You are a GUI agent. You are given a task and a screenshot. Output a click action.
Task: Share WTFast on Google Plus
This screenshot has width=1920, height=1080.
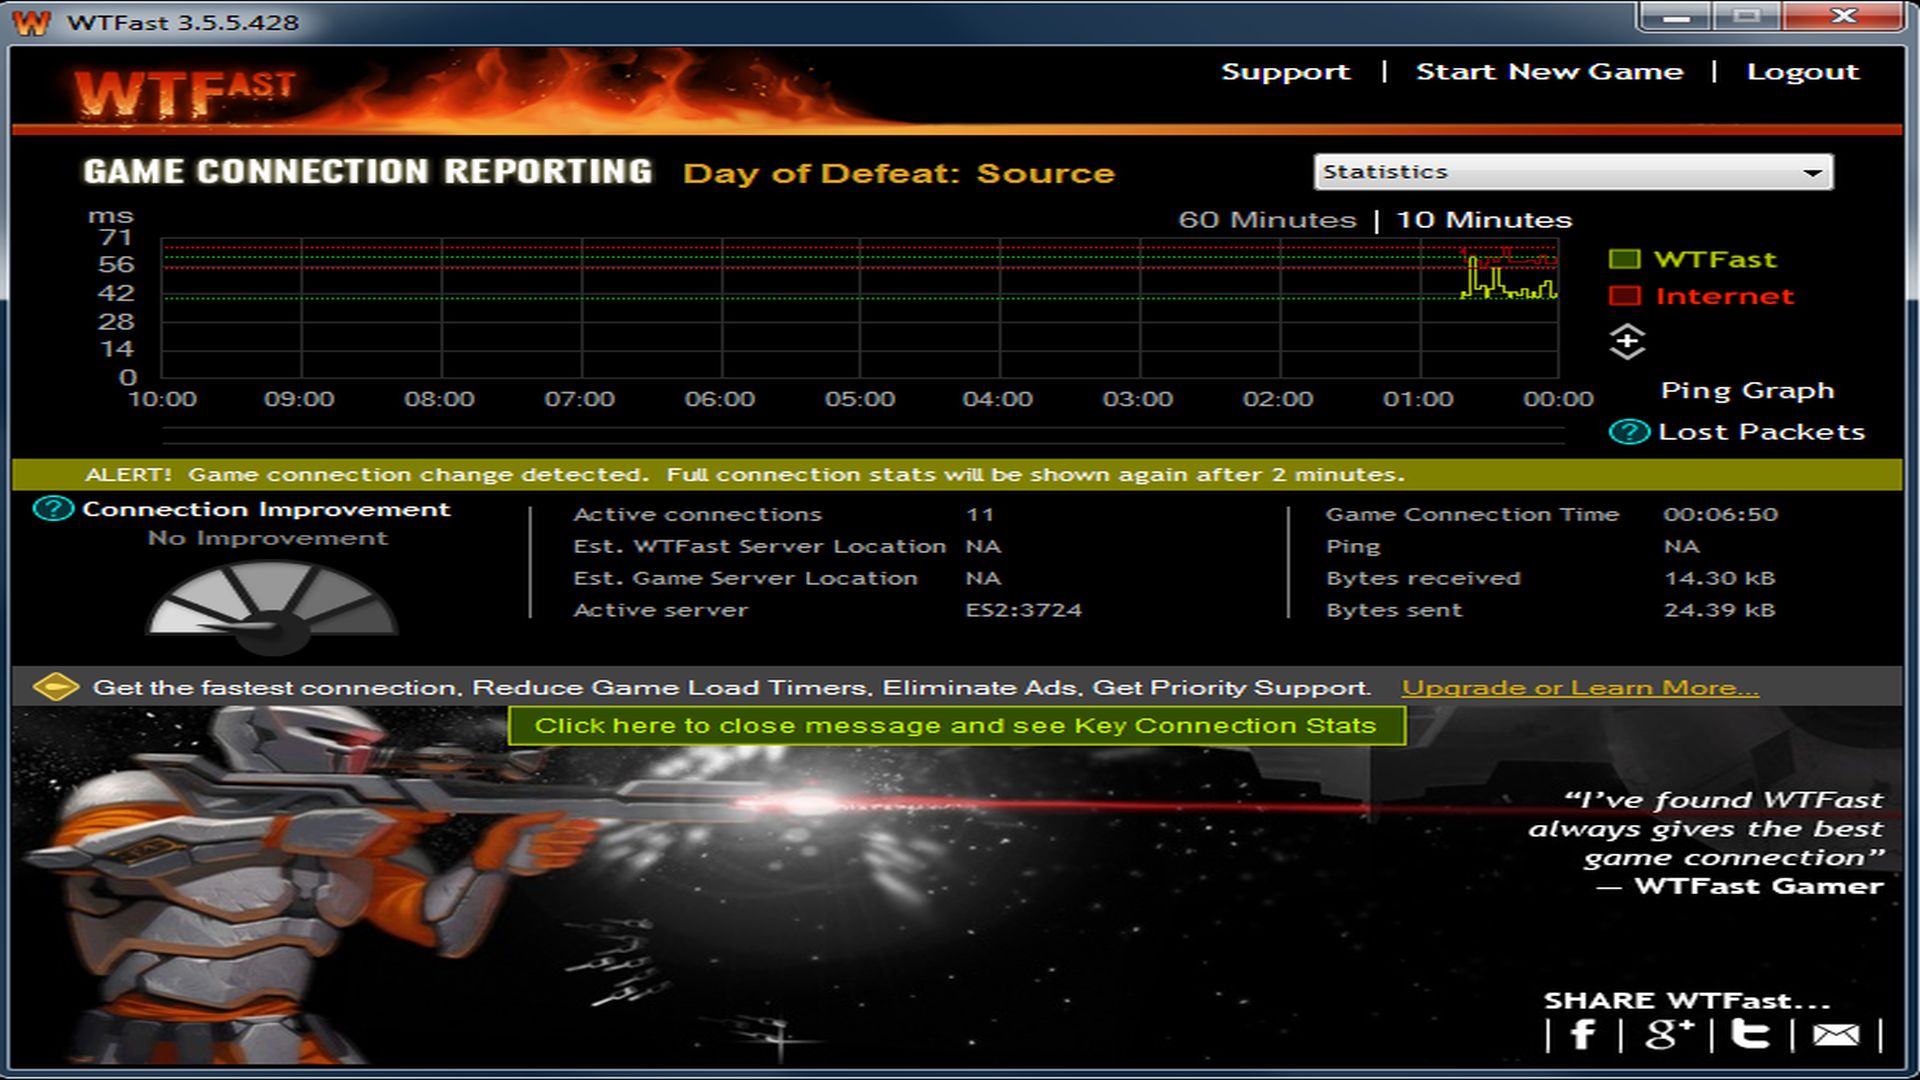tap(1668, 1034)
